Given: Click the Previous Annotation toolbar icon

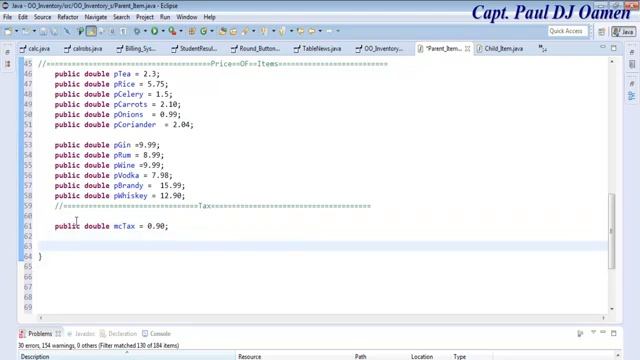Looking at the screenshot, I should [282, 31].
